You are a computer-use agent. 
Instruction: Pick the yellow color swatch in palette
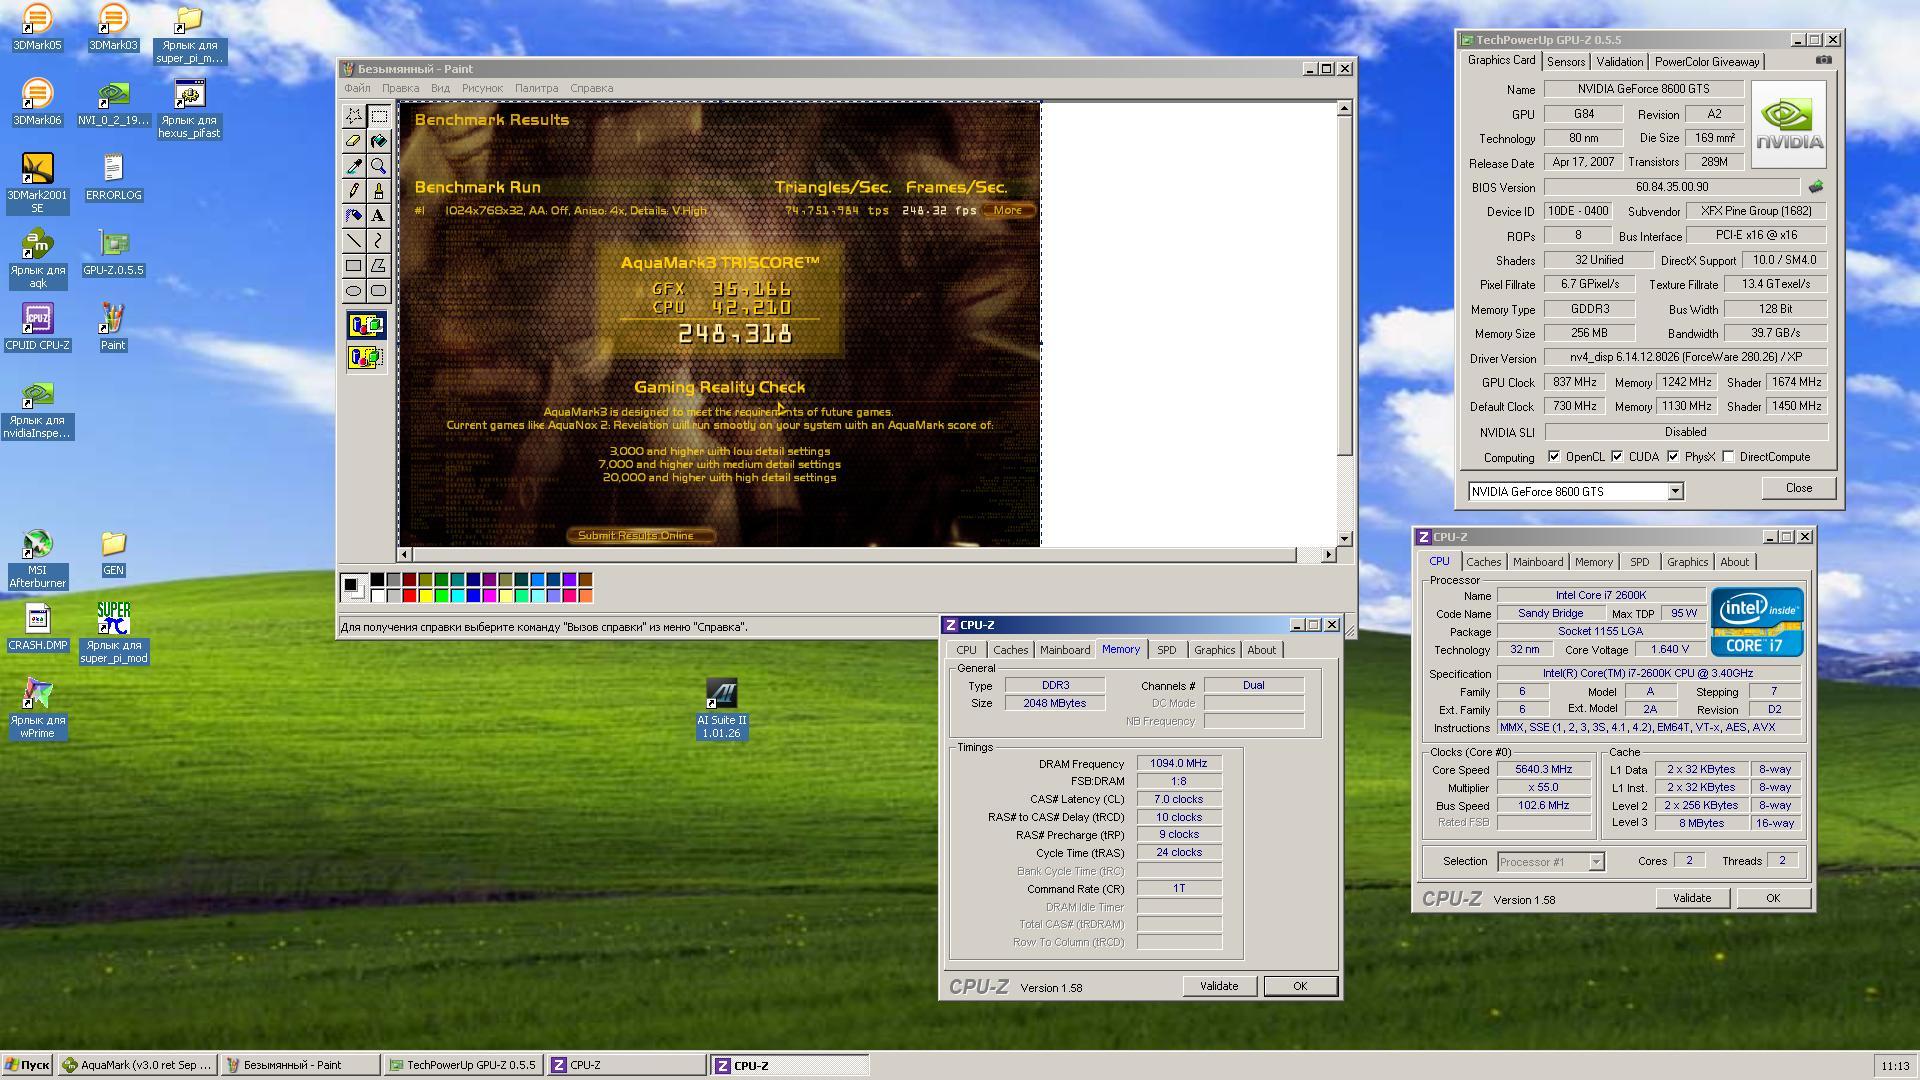click(x=425, y=596)
